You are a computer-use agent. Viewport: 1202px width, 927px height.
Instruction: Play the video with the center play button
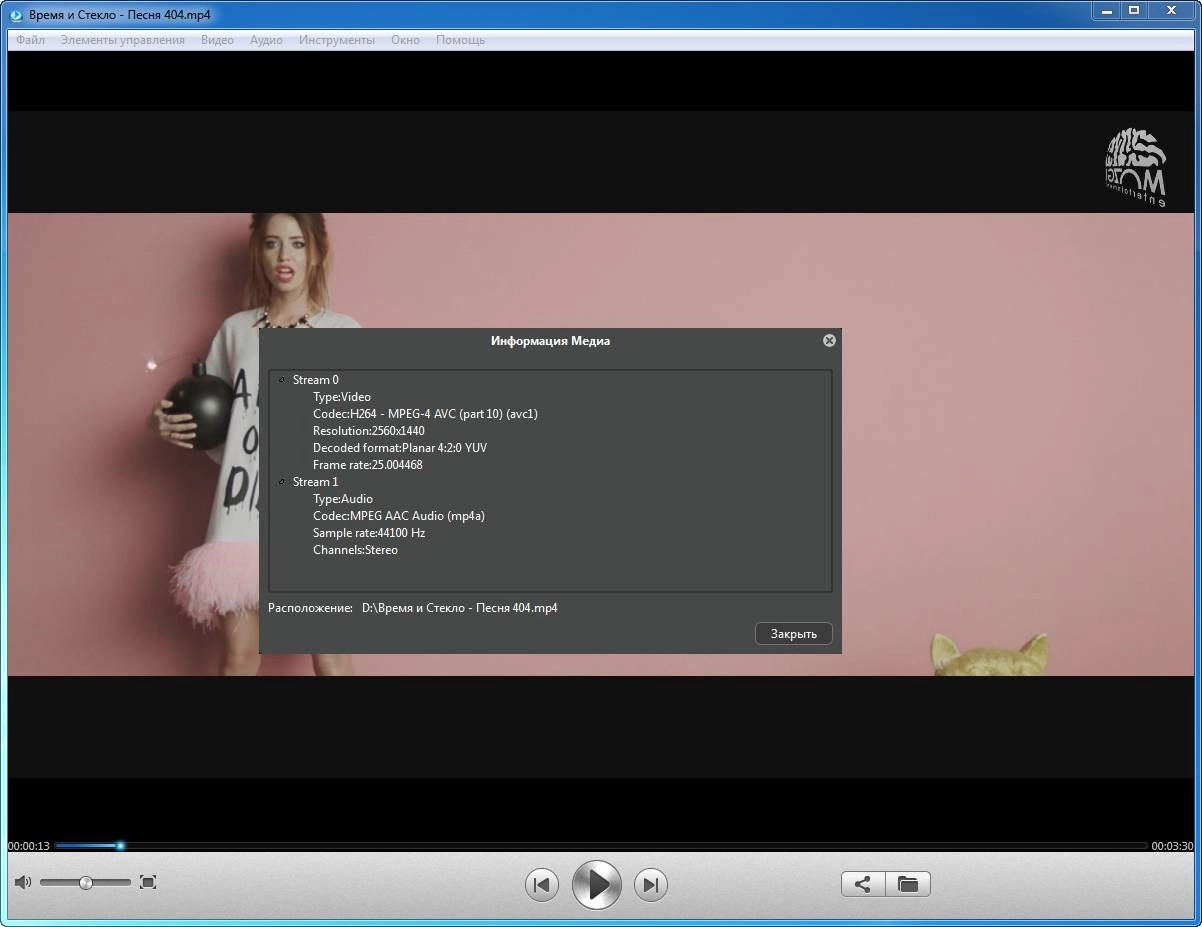[x=597, y=884]
